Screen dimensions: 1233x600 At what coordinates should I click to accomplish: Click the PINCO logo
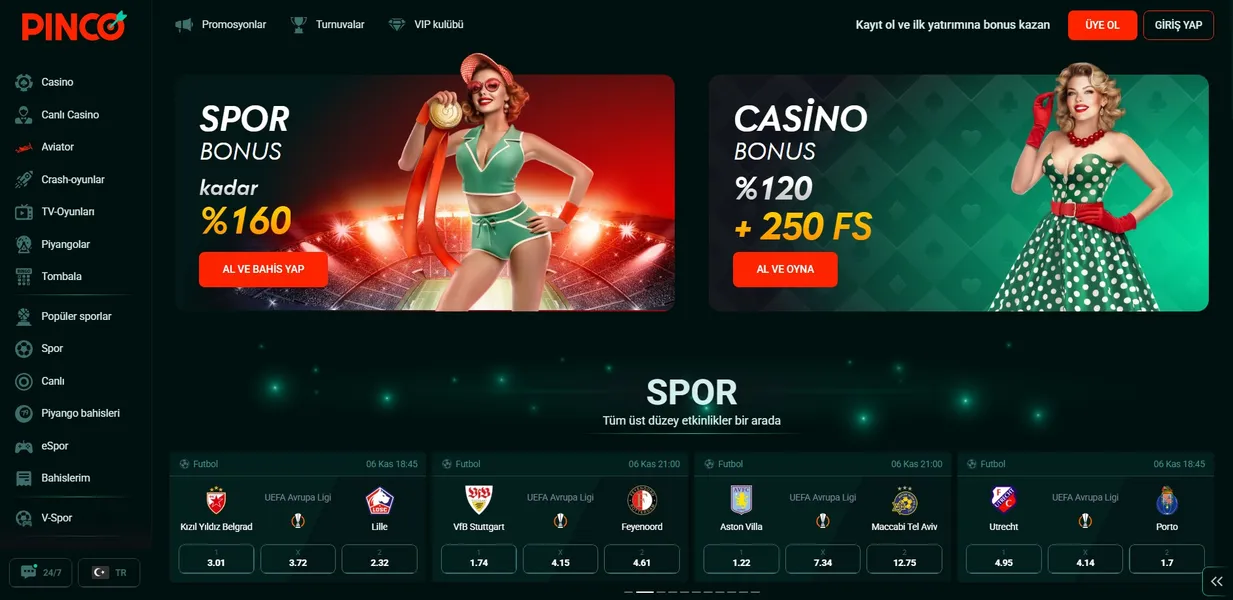pyautogui.click(x=74, y=25)
